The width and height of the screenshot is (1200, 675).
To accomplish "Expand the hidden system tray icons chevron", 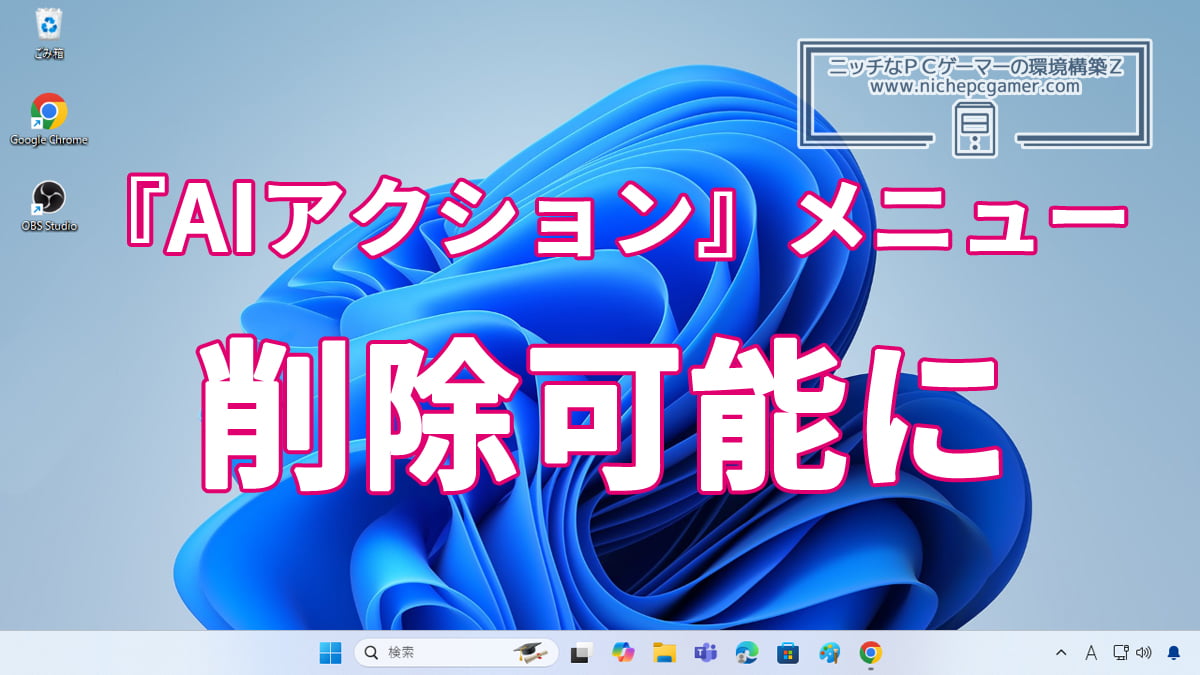I will point(1061,653).
